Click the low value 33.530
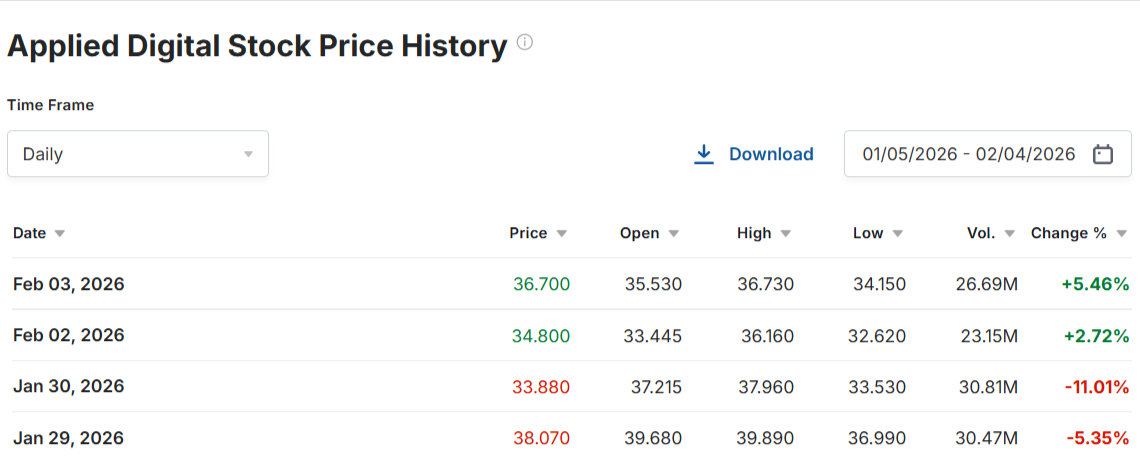This screenshot has height=461, width=1140. click(x=877, y=386)
